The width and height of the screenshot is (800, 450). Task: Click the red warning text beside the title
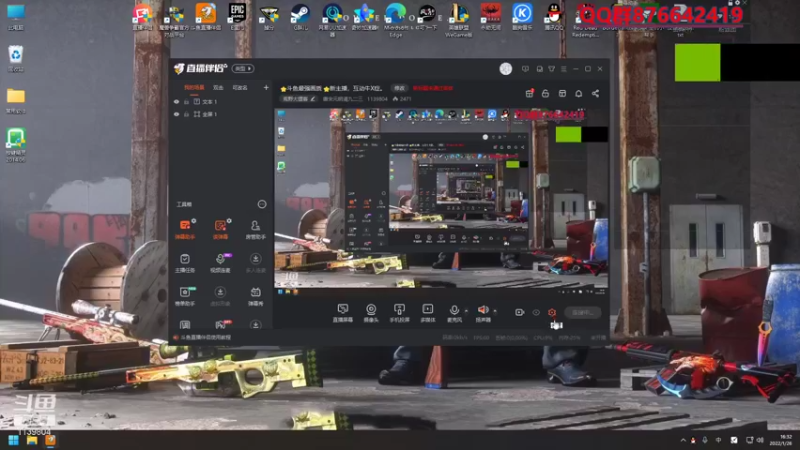433,88
